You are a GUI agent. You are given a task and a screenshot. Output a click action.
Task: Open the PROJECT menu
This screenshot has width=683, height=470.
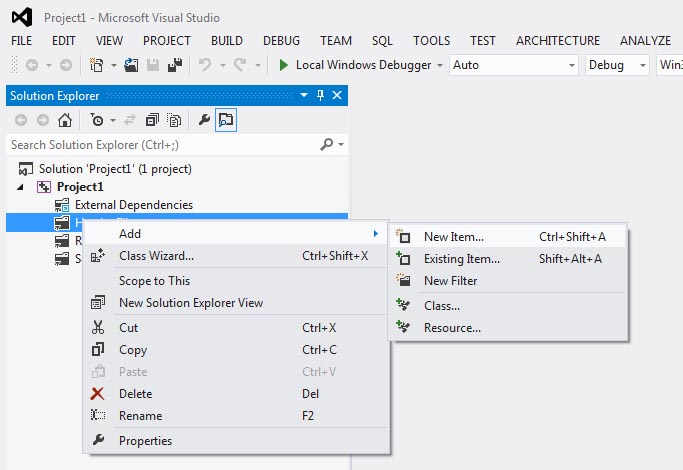tap(167, 41)
